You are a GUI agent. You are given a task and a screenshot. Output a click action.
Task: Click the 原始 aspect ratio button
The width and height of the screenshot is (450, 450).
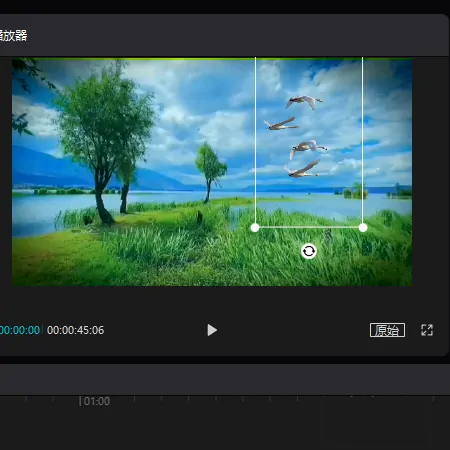coord(387,330)
